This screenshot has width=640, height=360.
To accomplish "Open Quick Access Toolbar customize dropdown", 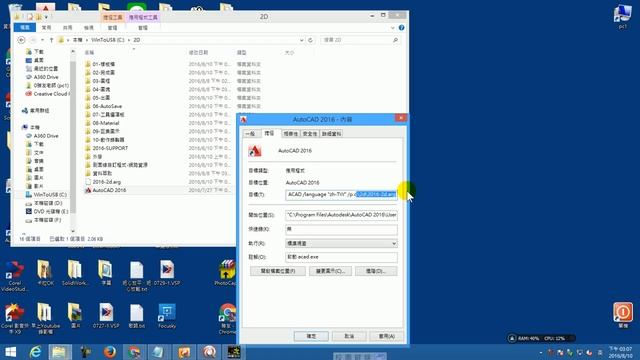I will tap(46, 17).
